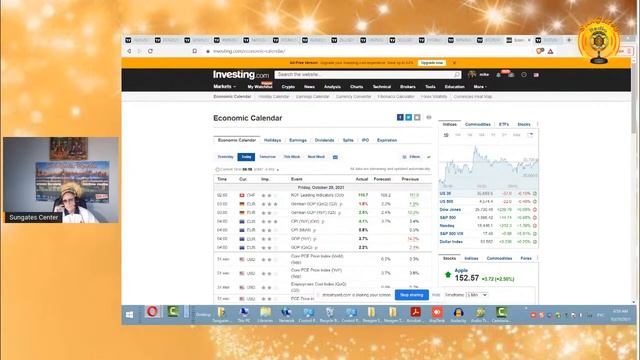Open the Network taskbar shortcut
The height and width of the screenshot is (360, 640).
pyautogui.click(x=286, y=313)
